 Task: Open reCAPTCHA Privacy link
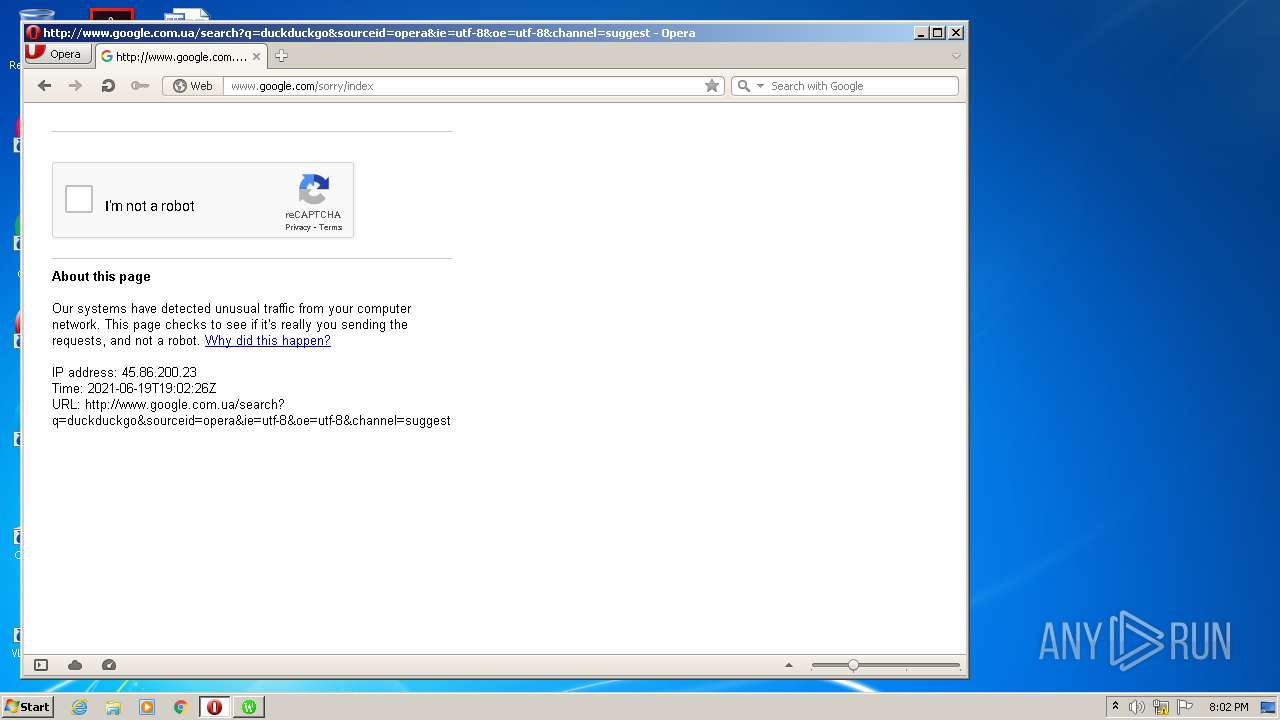tap(298, 227)
